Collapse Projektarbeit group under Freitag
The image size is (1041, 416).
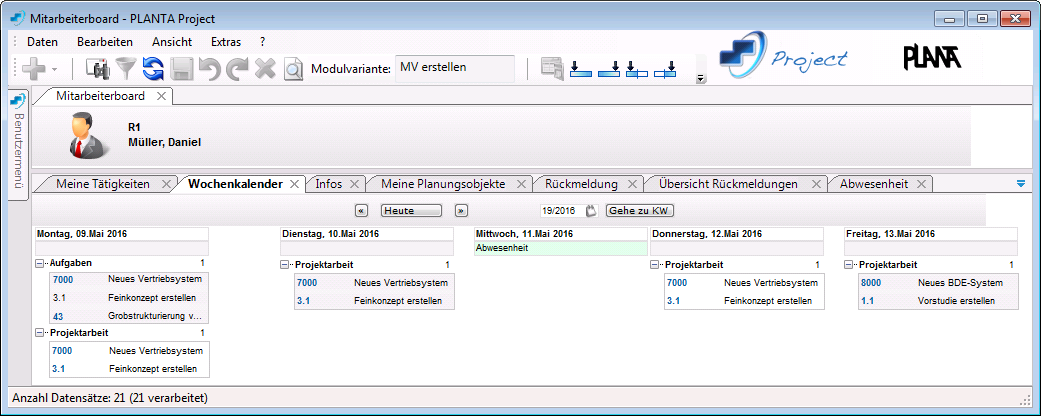click(x=850, y=265)
